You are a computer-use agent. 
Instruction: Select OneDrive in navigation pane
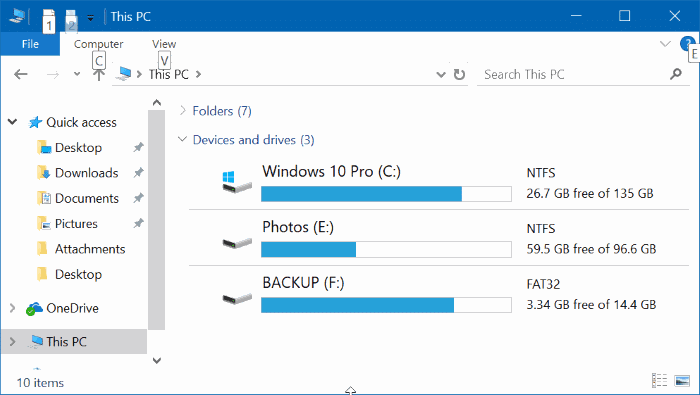pyautogui.click(x=72, y=308)
